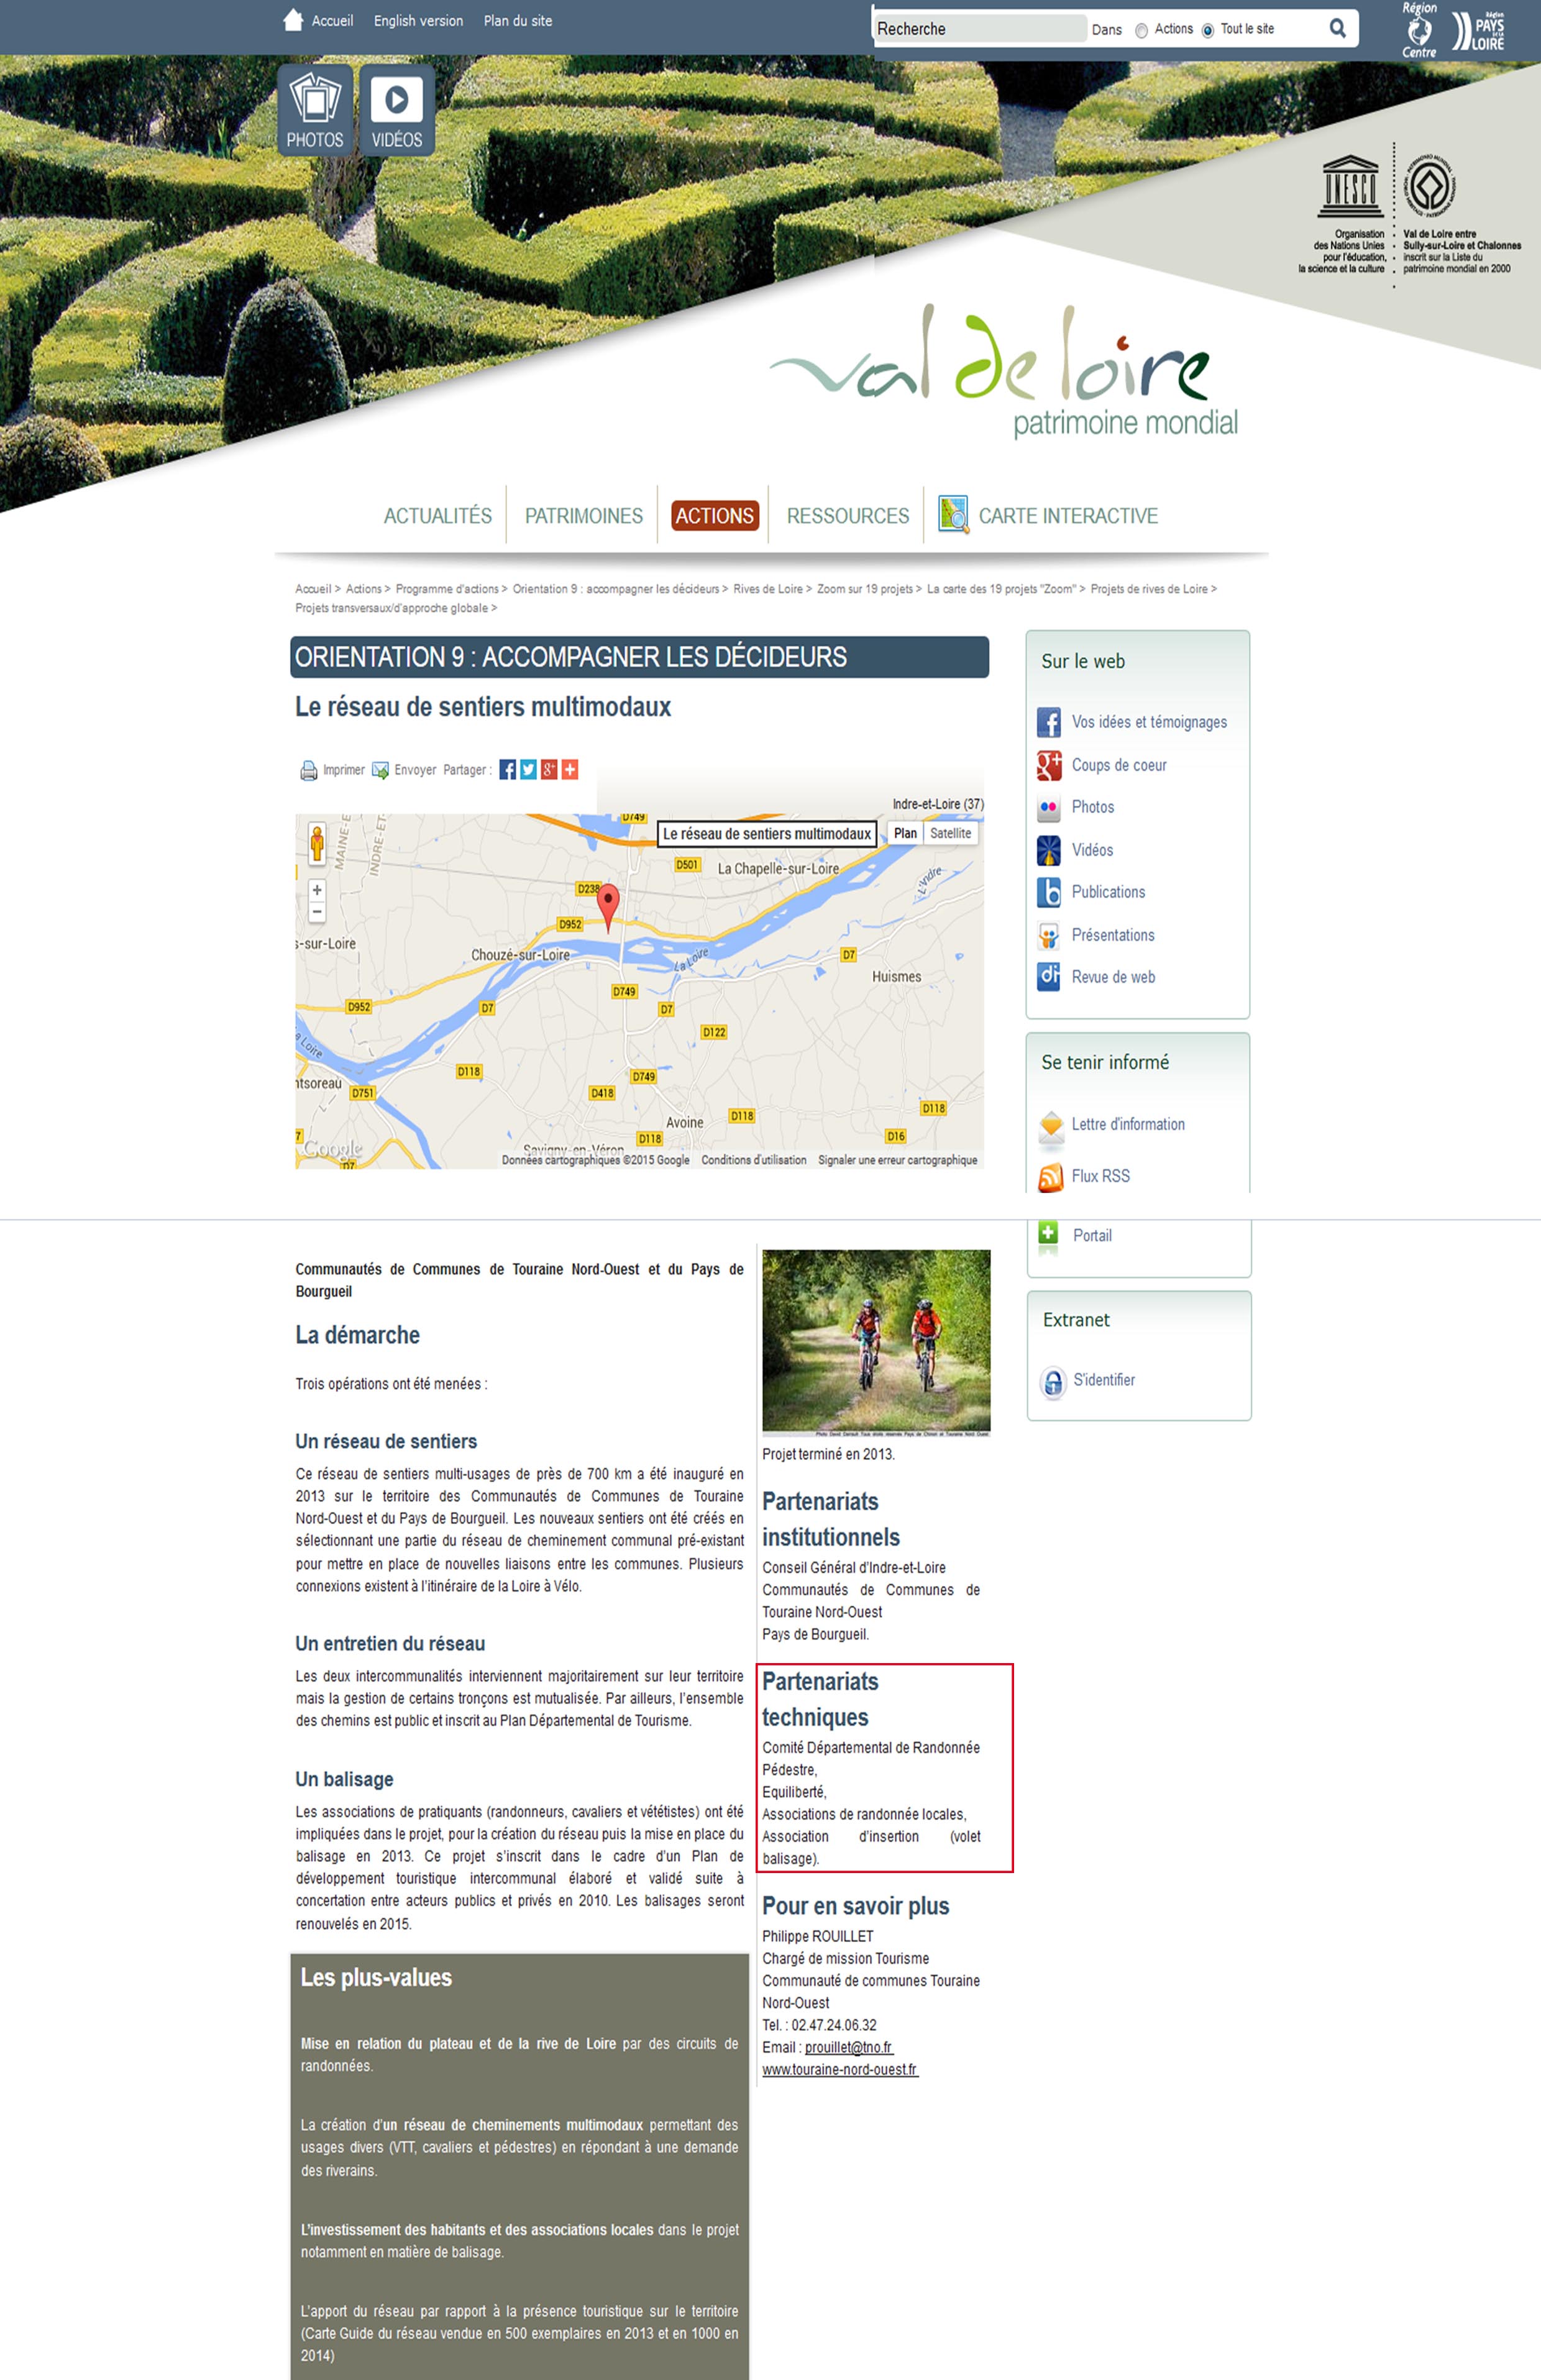1541x2380 pixels.
Task: Select the Tout le site radio
Action: pyautogui.click(x=1208, y=30)
